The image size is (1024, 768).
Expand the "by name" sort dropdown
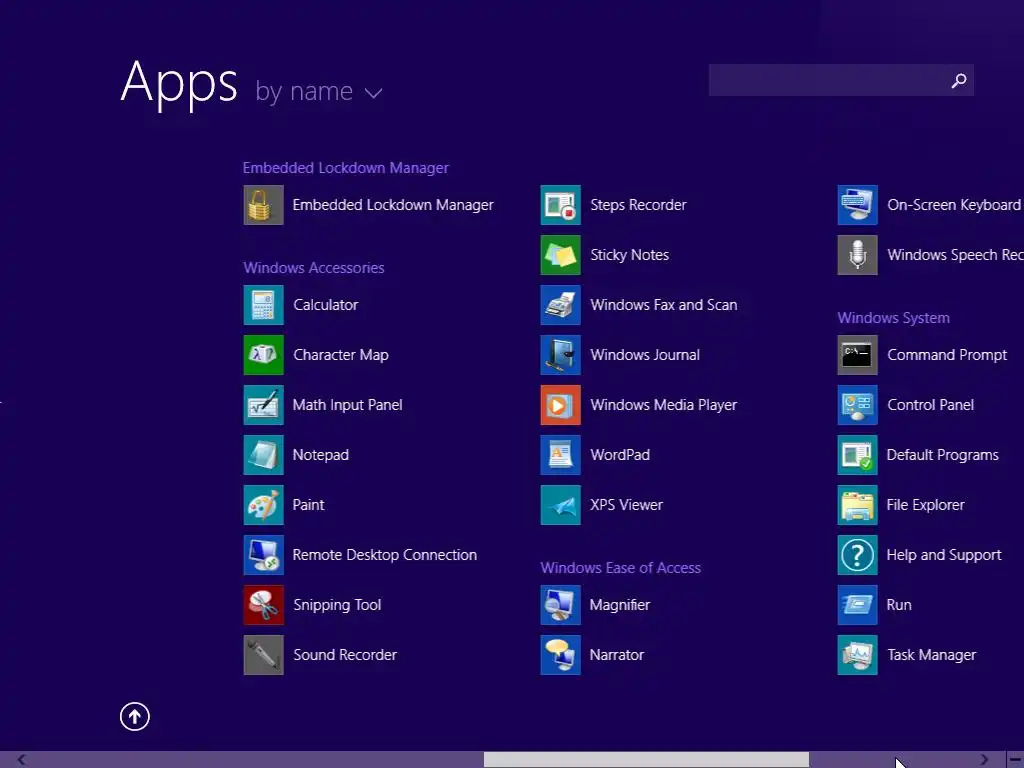tap(319, 91)
